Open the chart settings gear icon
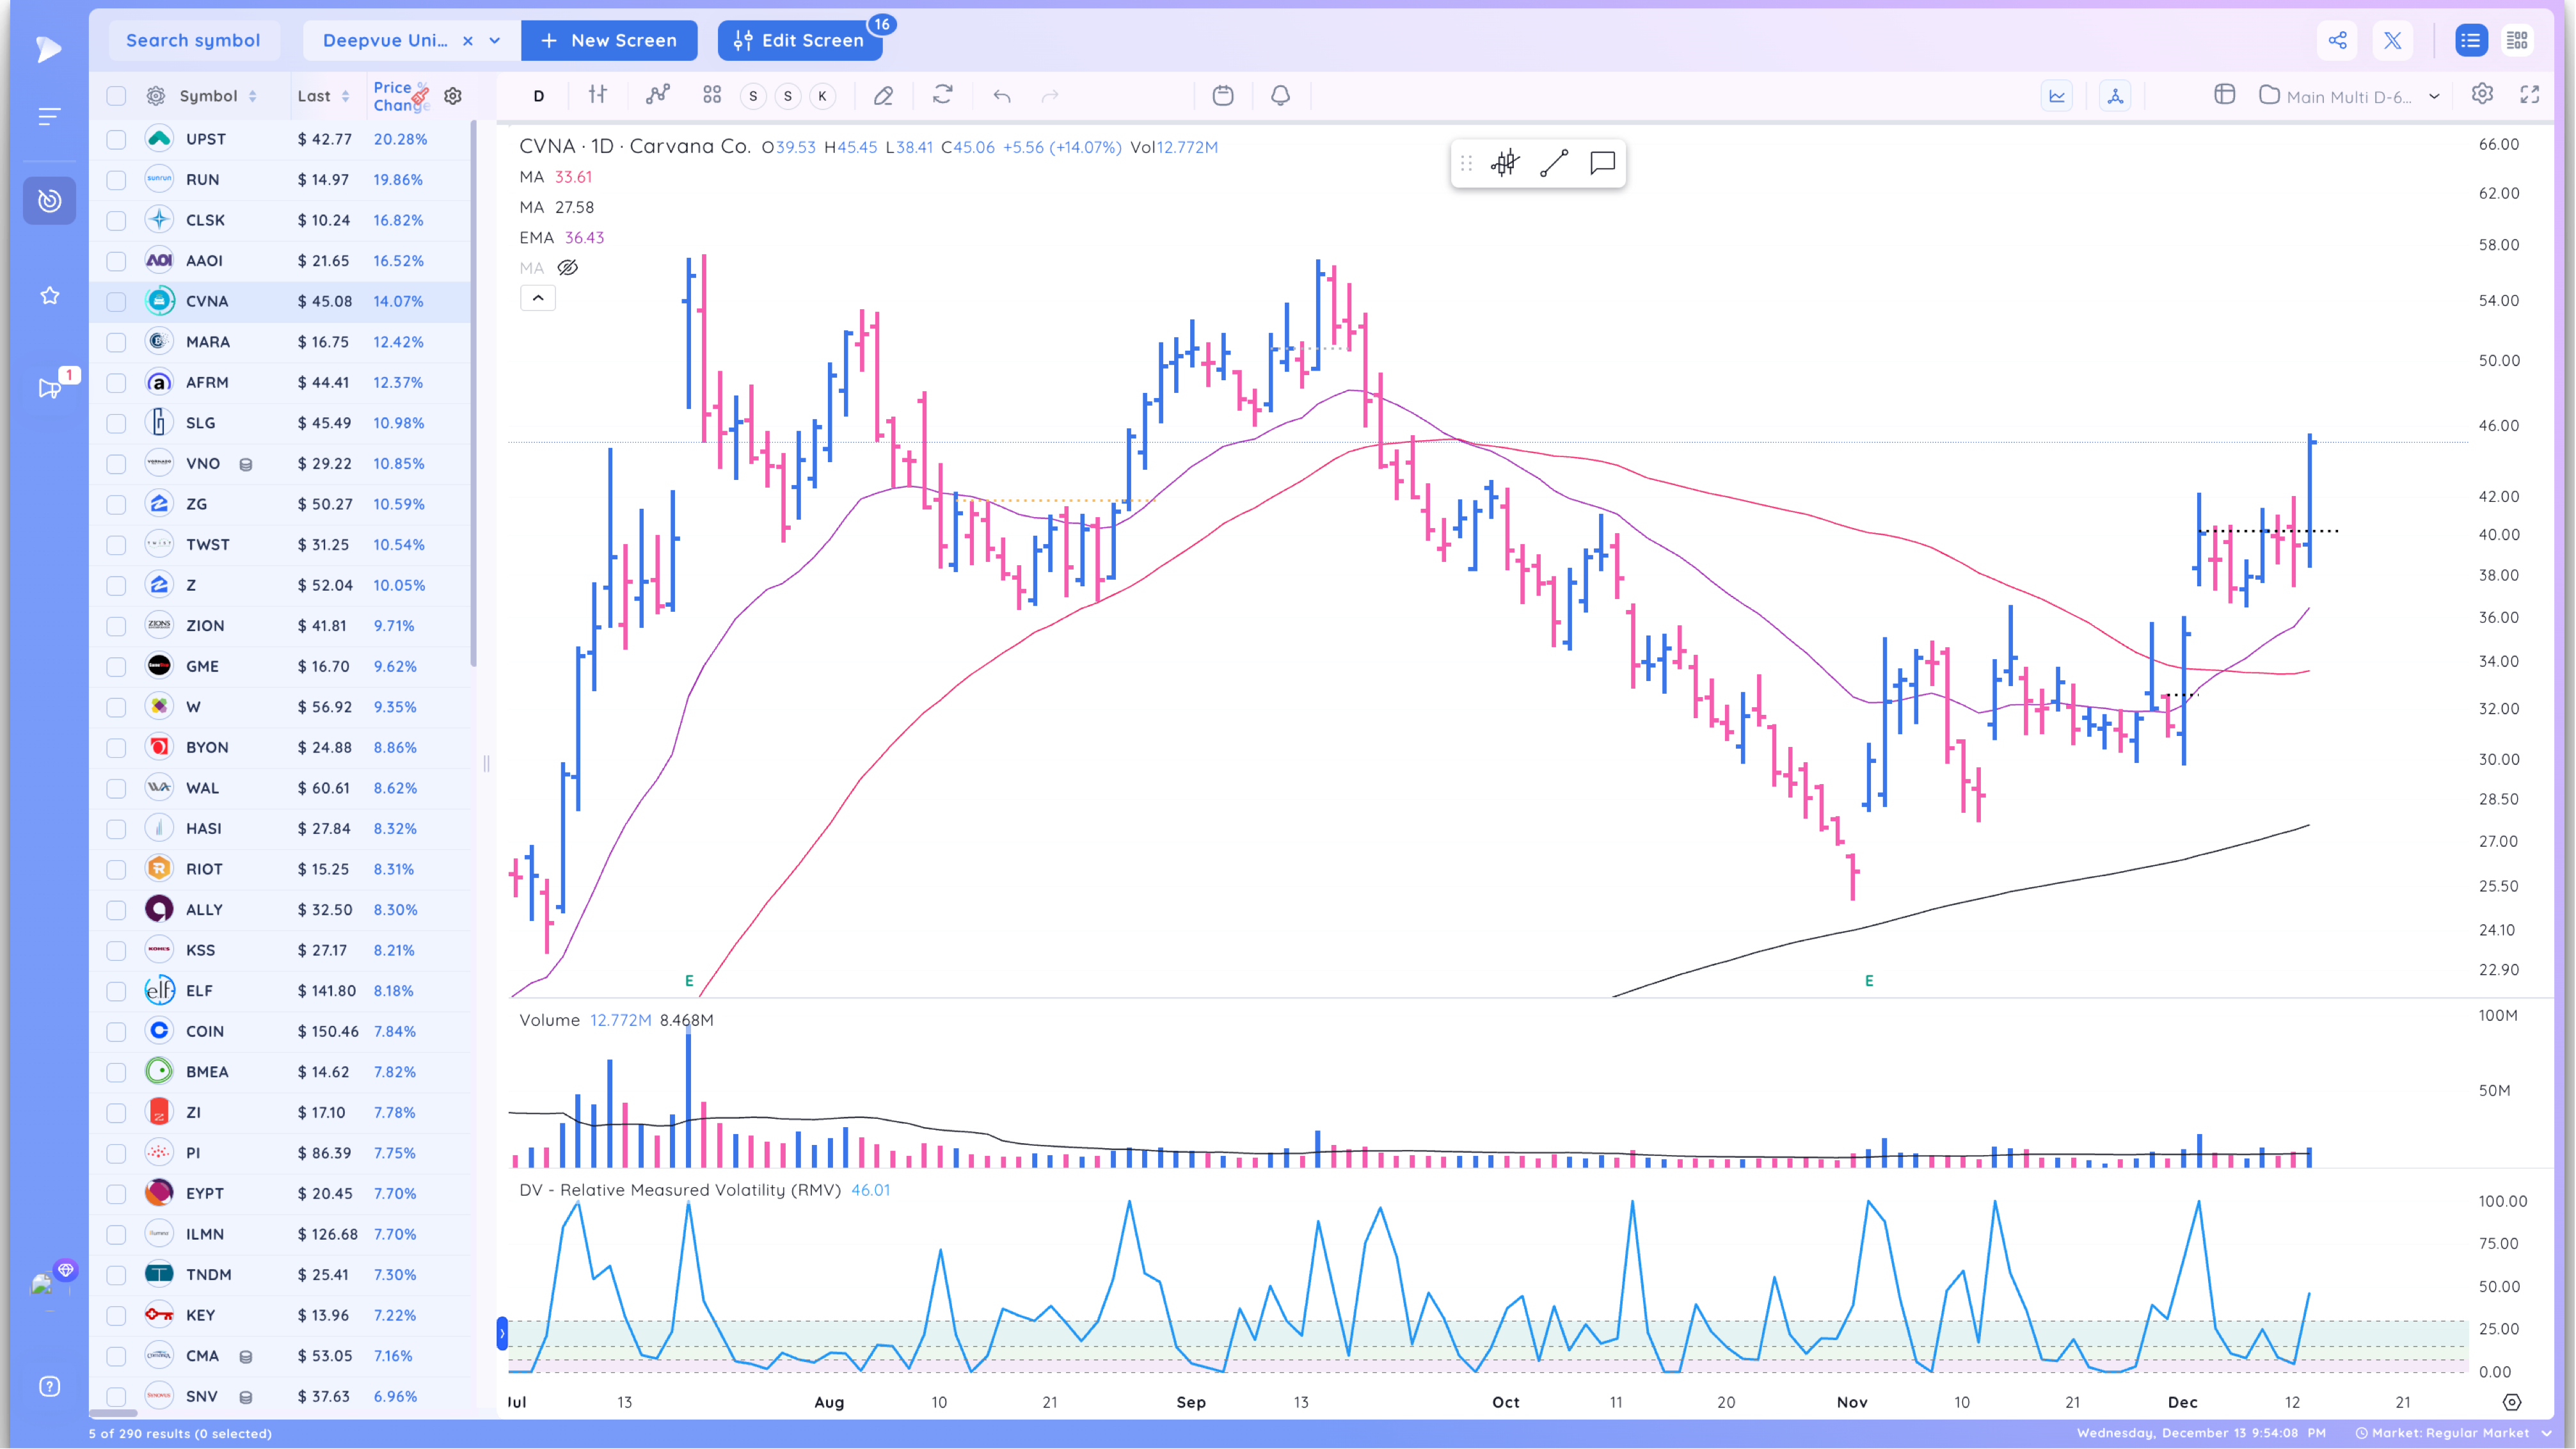The width and height of the screenshot is (2576, 1449). pyautogui.click(x=2482, y=94)
